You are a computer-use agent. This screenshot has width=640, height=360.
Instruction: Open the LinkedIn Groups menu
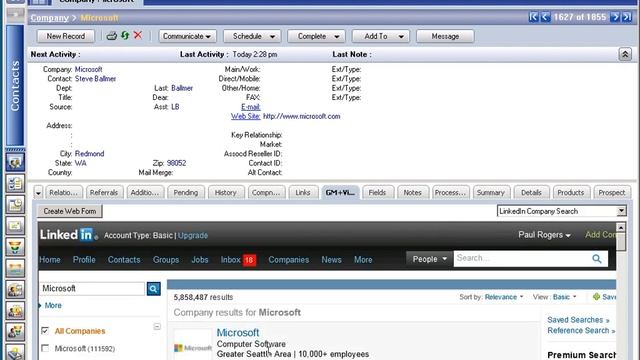pos(166,260)
